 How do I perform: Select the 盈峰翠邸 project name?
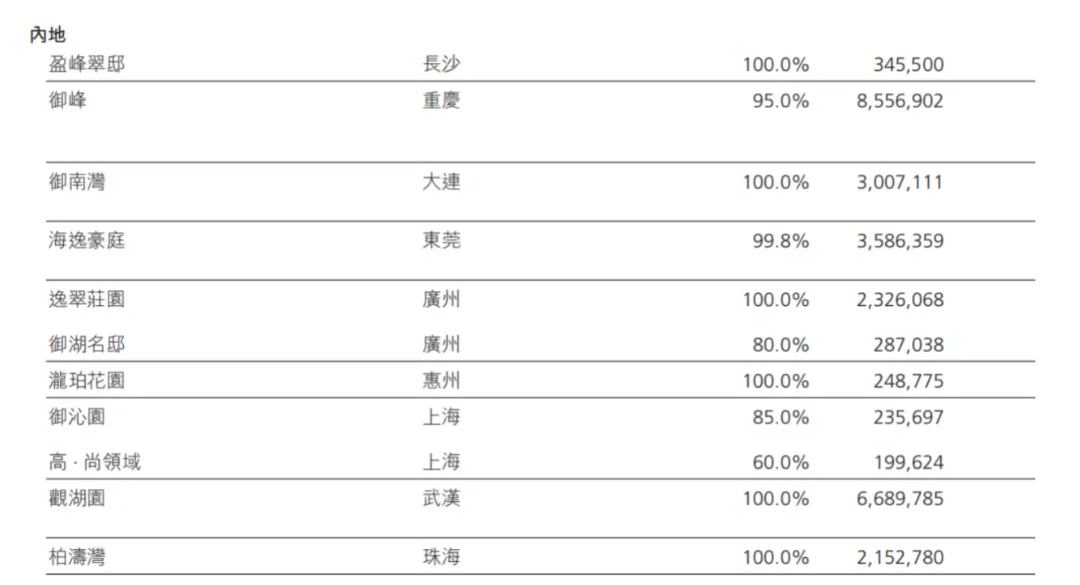point(87,65)
